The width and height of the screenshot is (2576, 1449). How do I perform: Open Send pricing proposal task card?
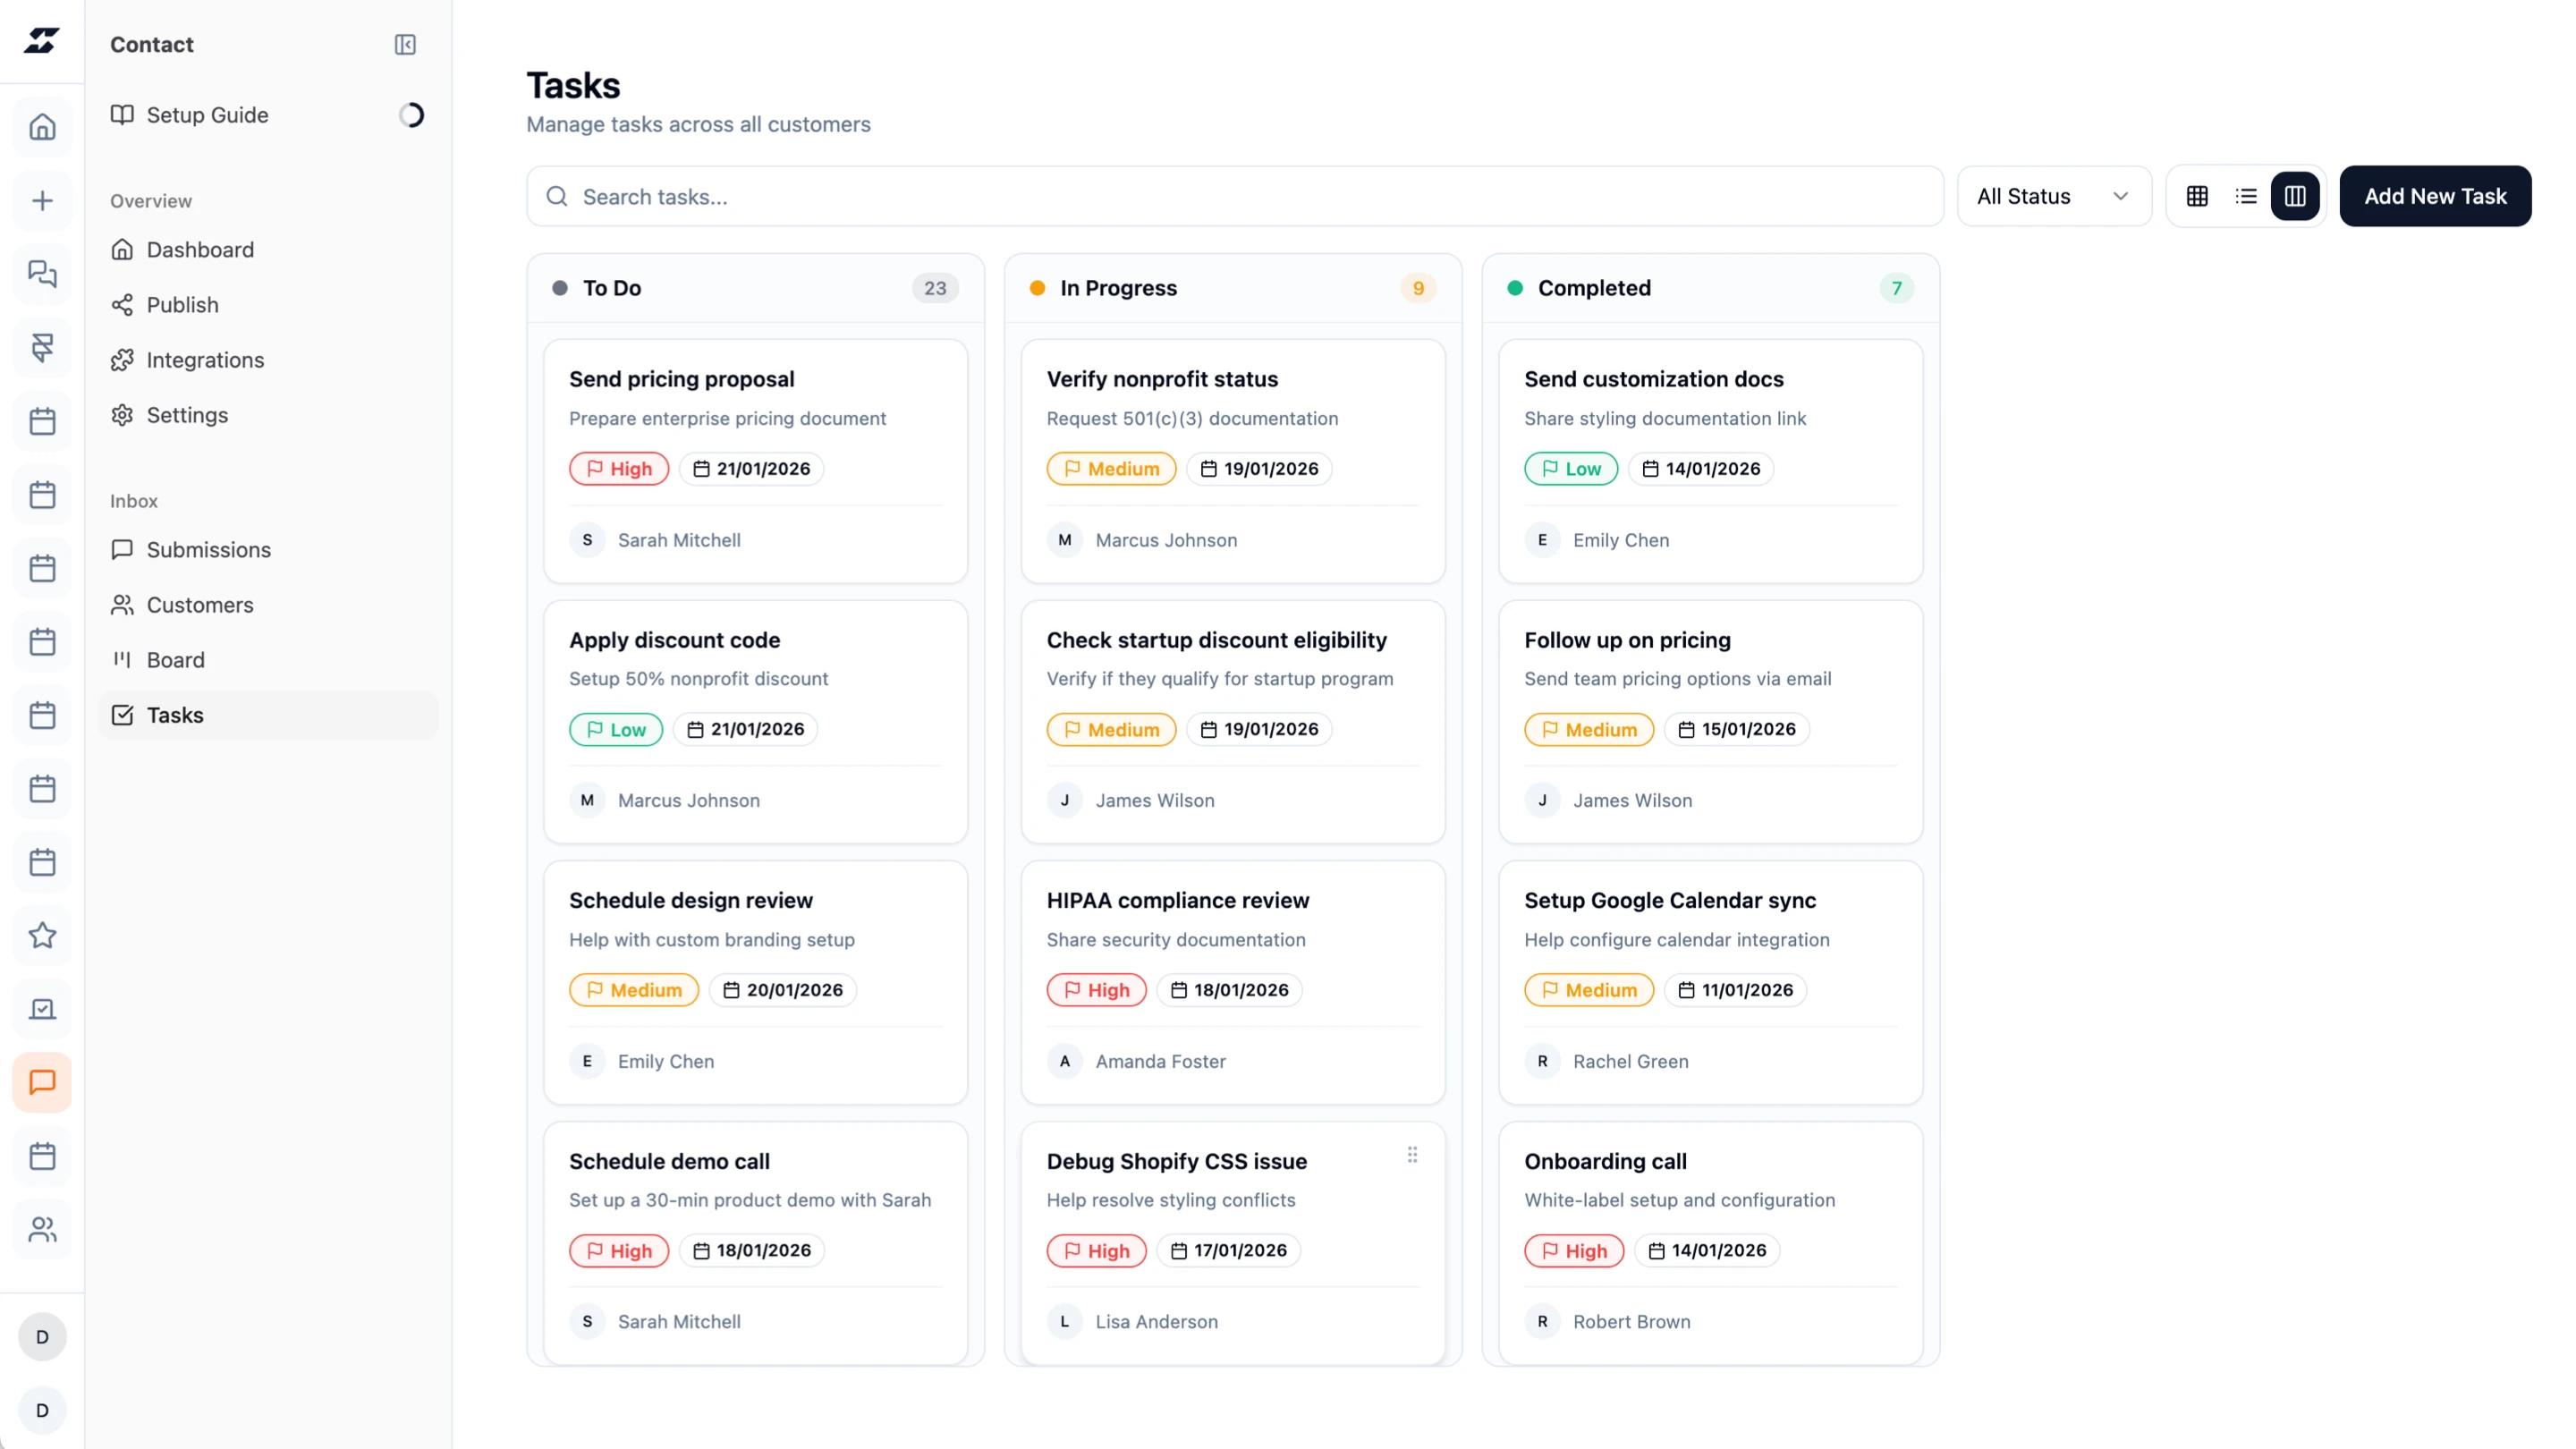click(x=681, y=379)
